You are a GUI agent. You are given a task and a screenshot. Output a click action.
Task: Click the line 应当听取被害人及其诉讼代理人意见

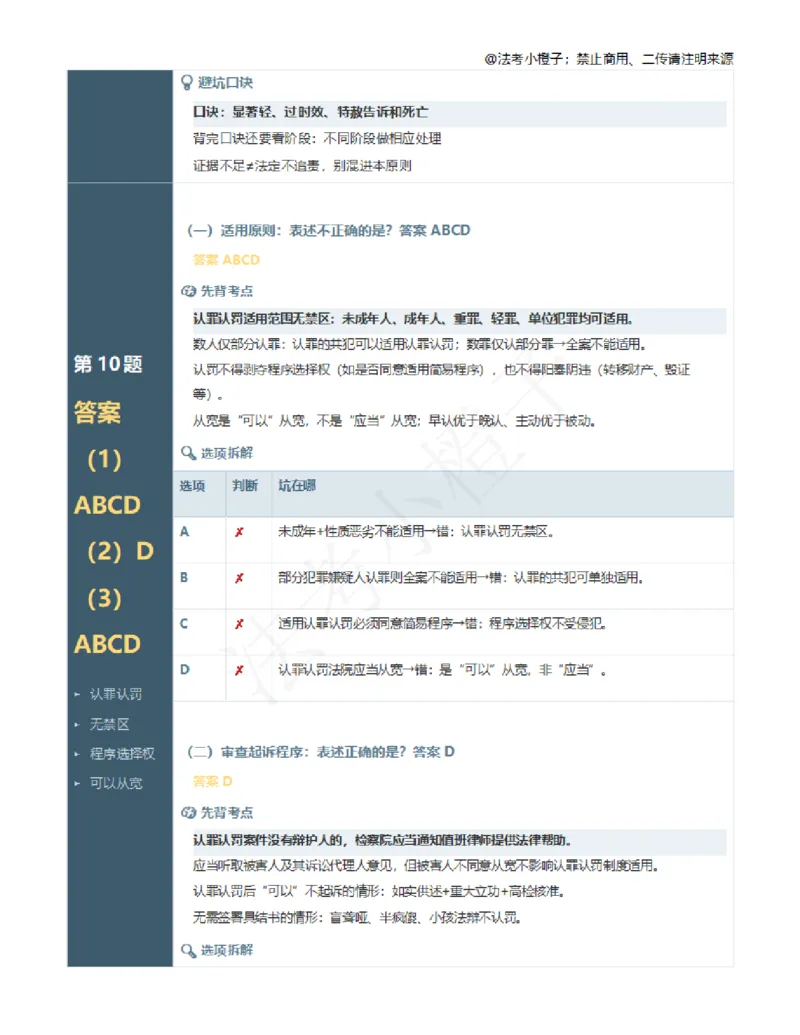pos(426,866)
